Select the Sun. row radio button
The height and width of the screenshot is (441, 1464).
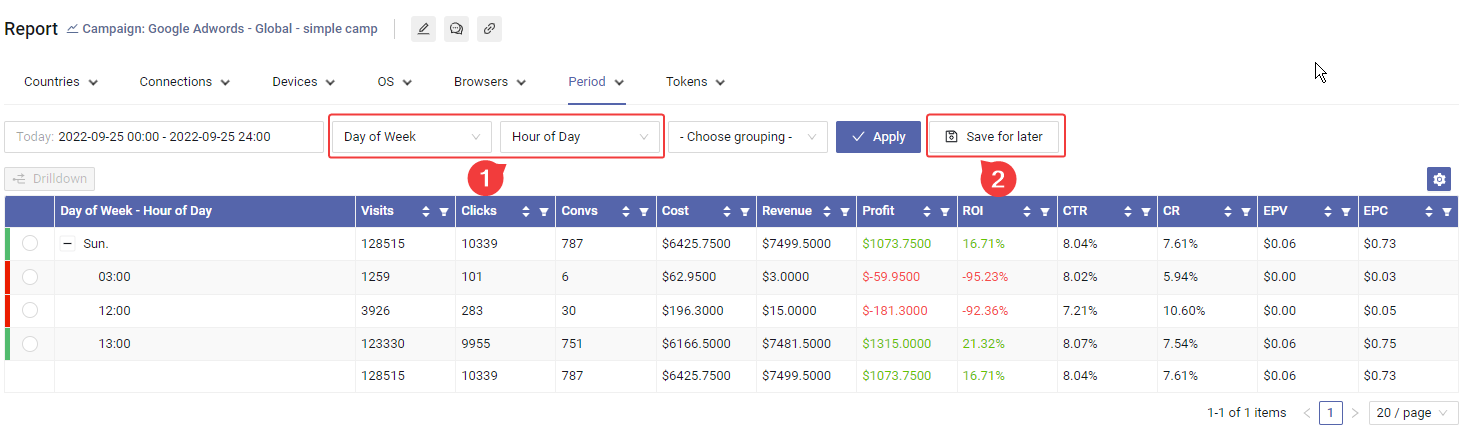[x=30, y=243]
